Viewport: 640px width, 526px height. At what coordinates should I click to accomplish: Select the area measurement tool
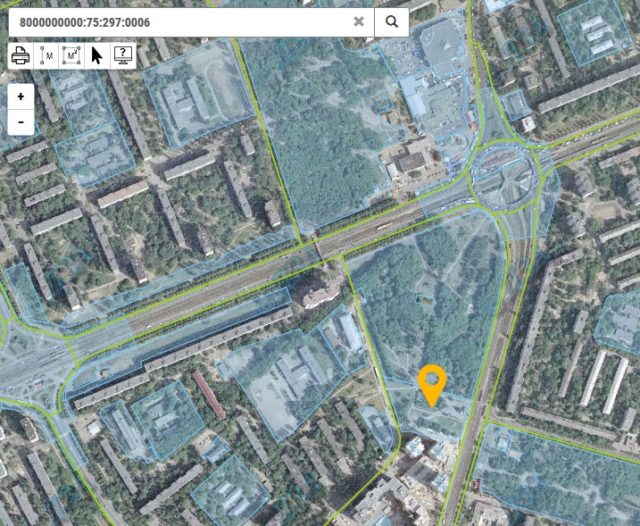[x=71, y=56]
